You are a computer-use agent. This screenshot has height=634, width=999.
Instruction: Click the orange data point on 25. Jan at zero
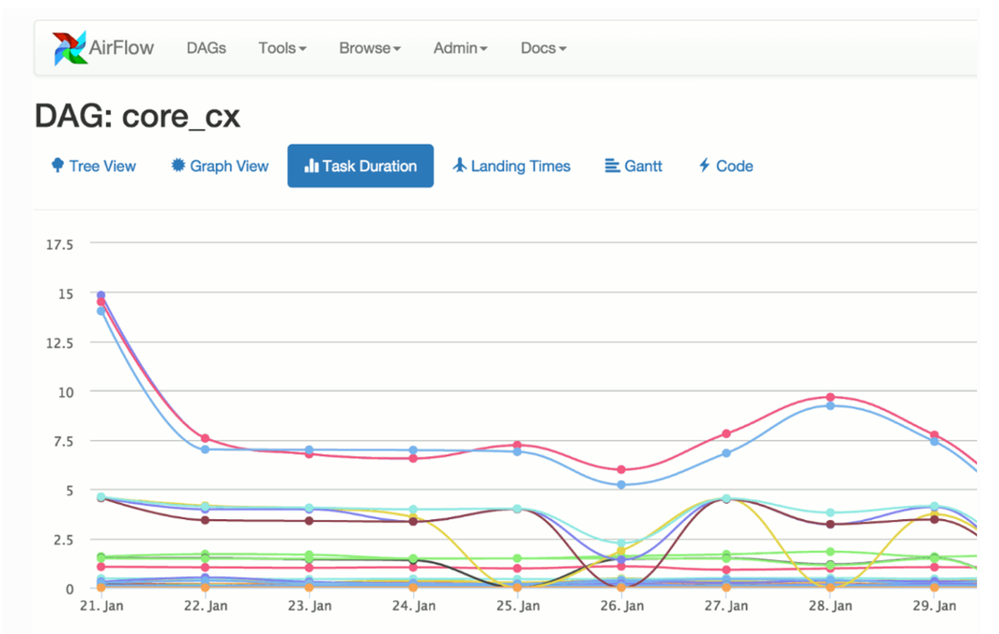[x=517, y=587]
